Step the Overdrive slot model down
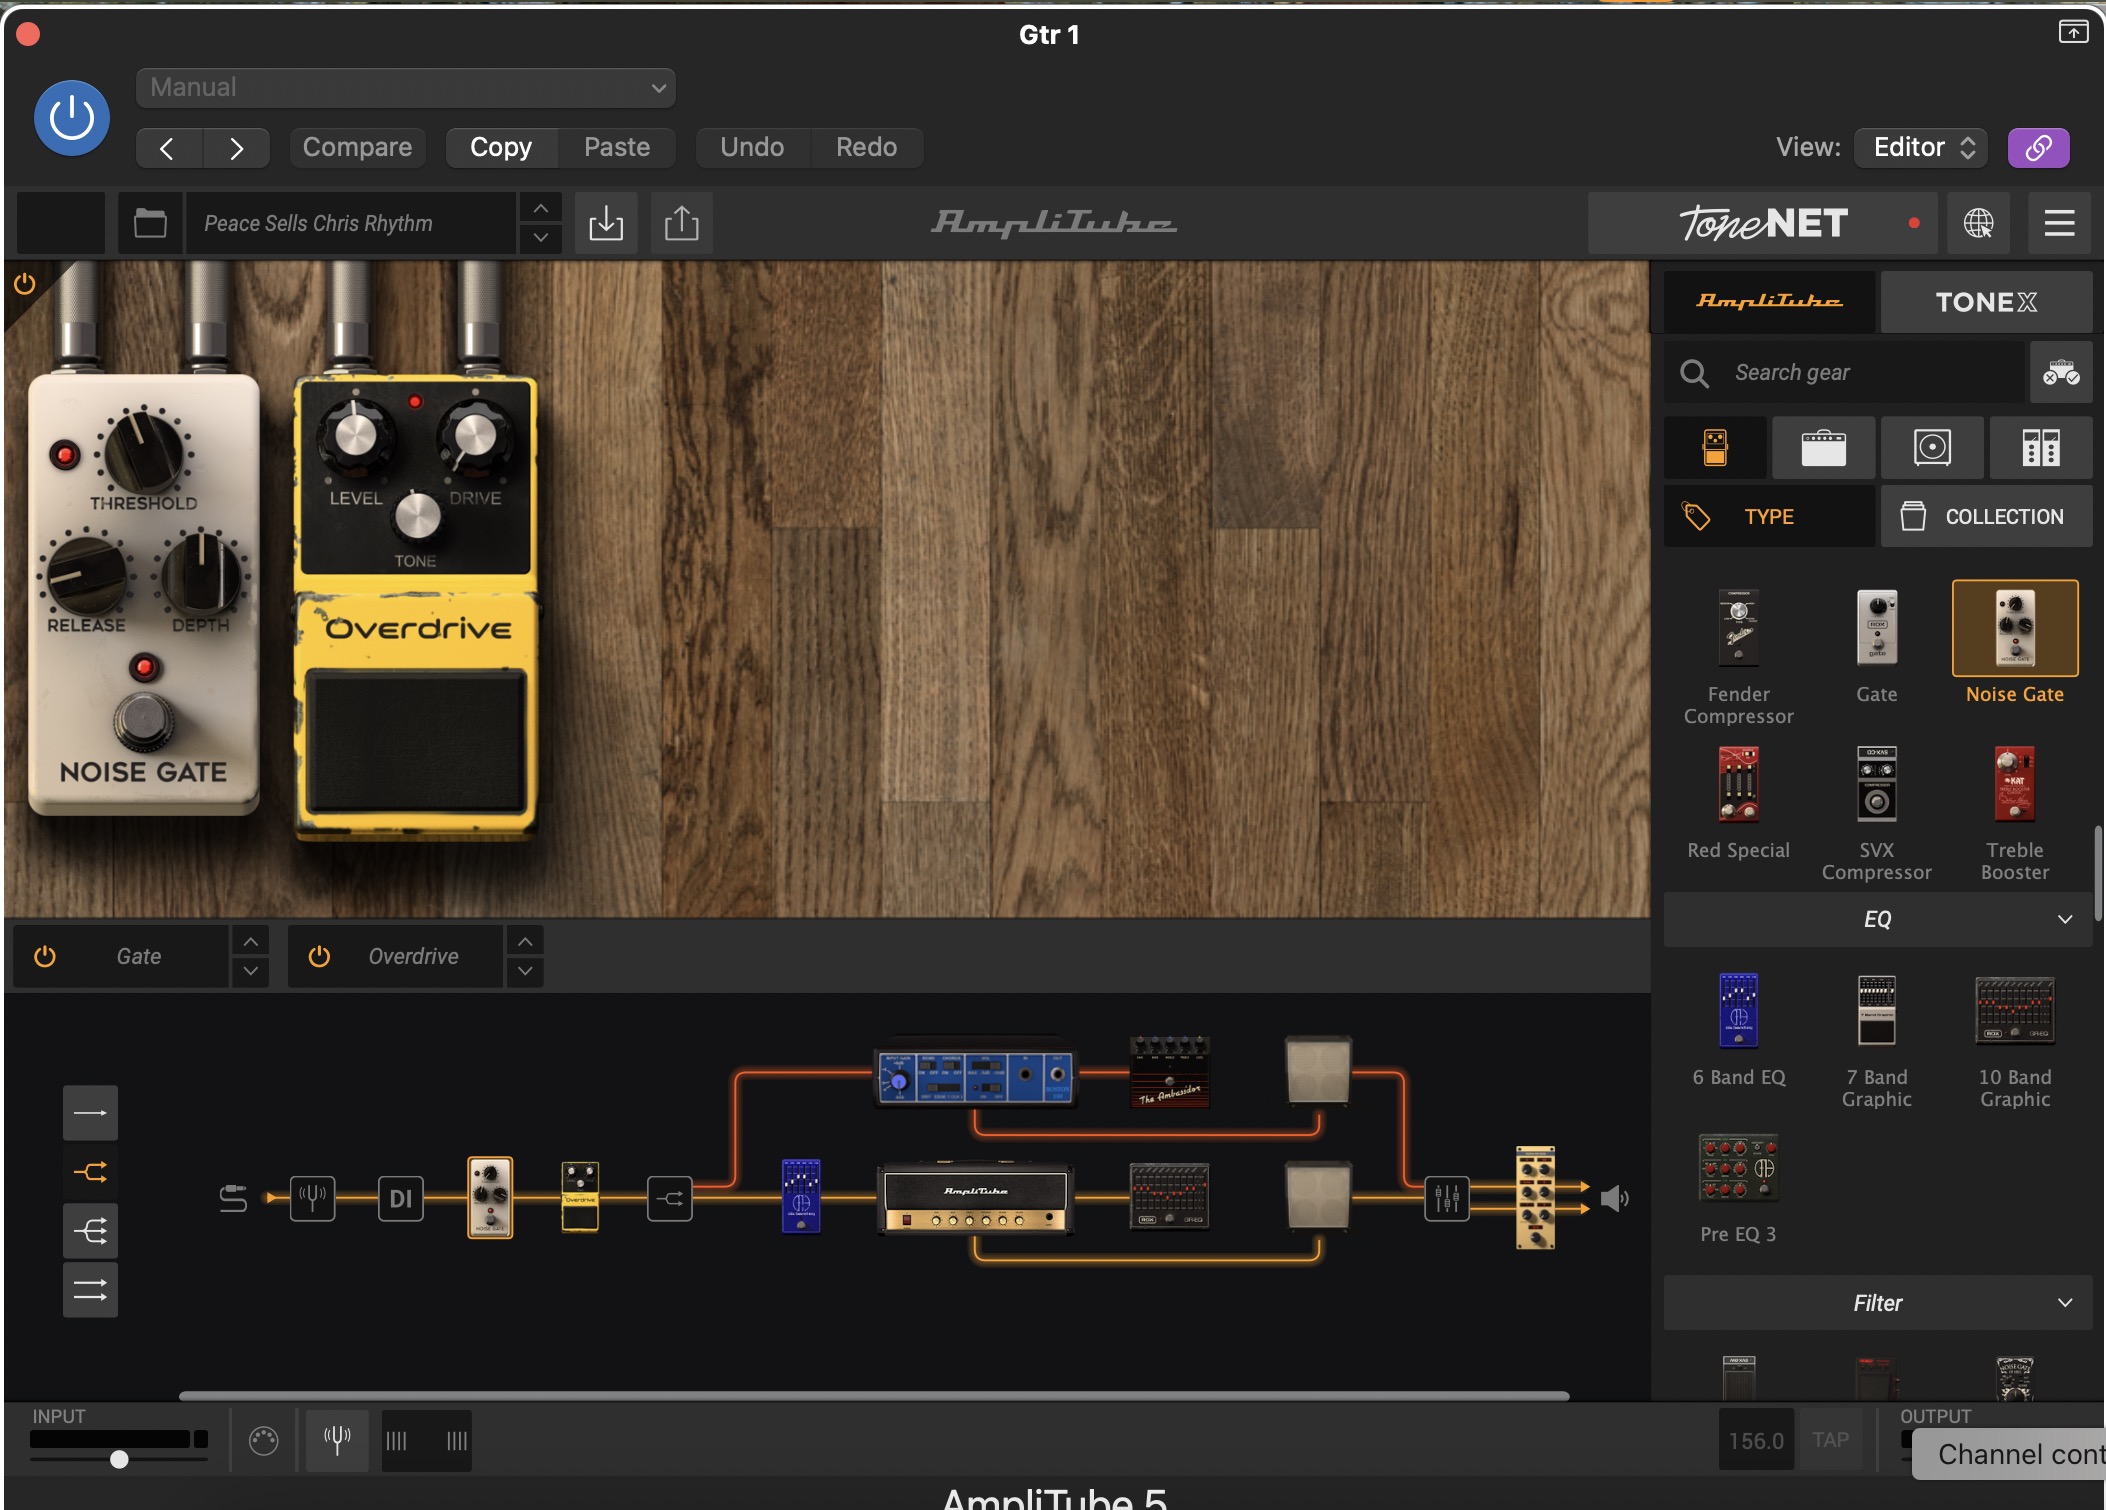Screen dimensions: 2106x1510 pos(525,971)
